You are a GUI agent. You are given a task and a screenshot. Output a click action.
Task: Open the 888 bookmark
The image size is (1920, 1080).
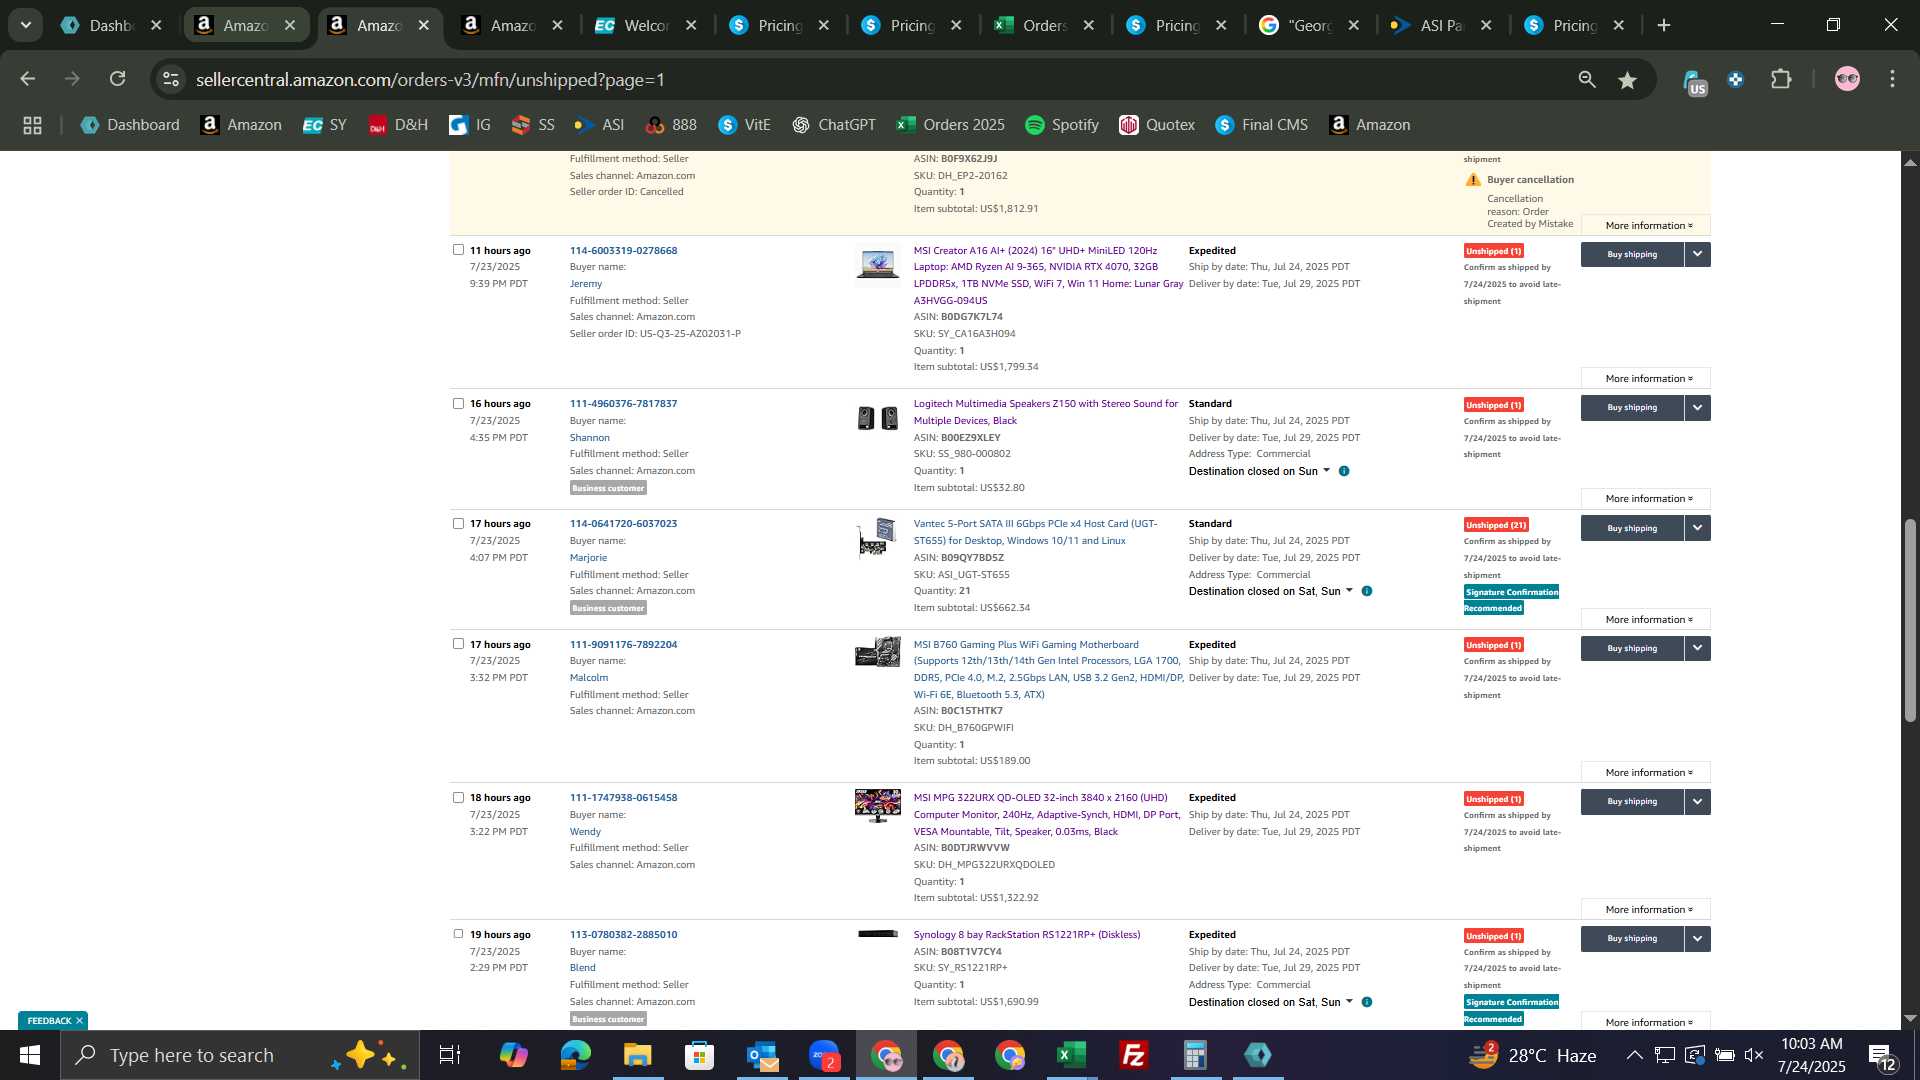point(671,125)
